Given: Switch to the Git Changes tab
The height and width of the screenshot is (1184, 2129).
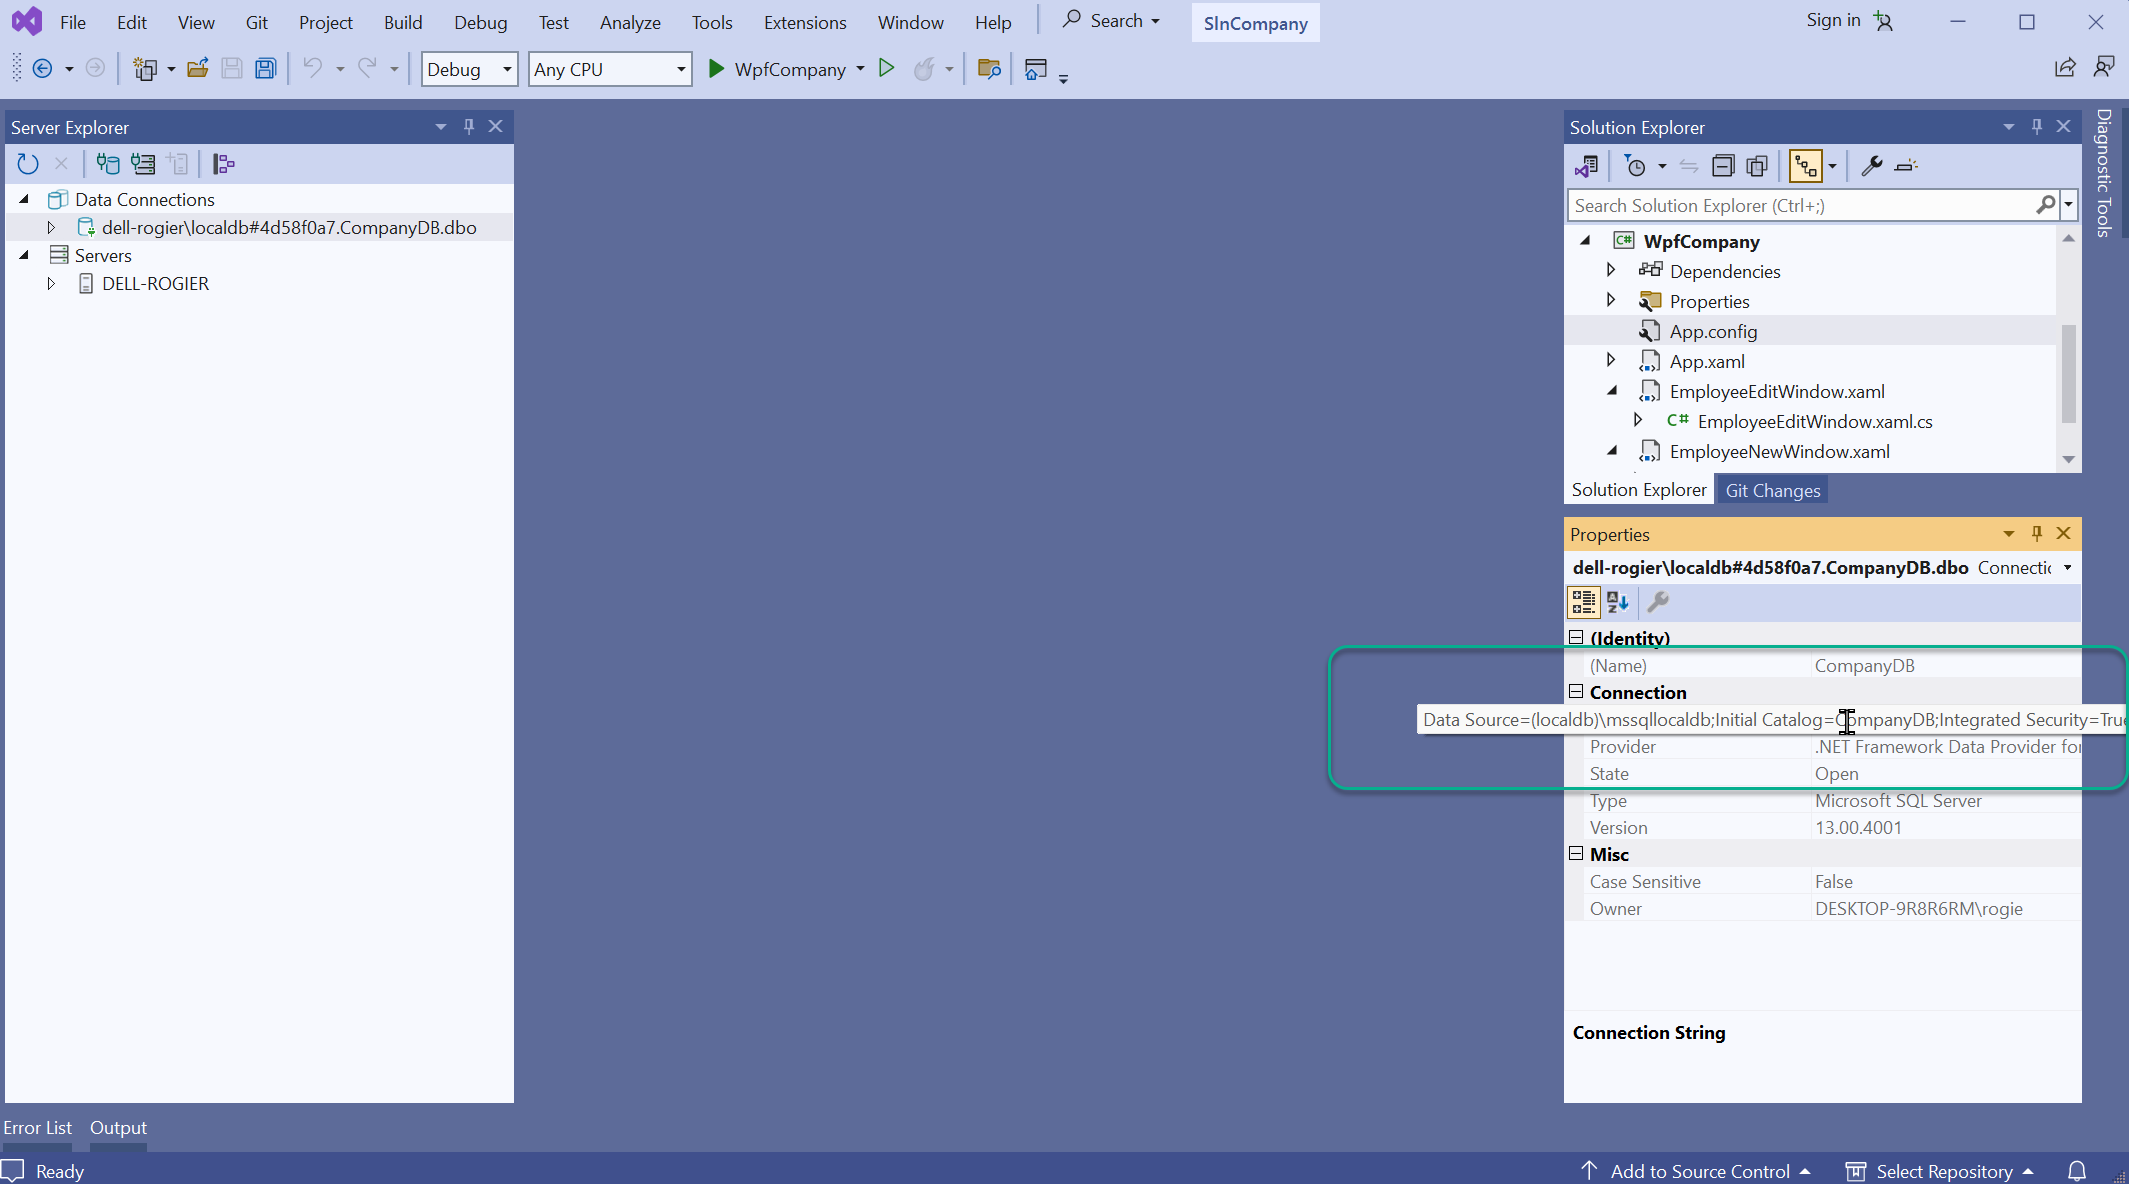Looking at the screenshot, I should pos(1772,490).
